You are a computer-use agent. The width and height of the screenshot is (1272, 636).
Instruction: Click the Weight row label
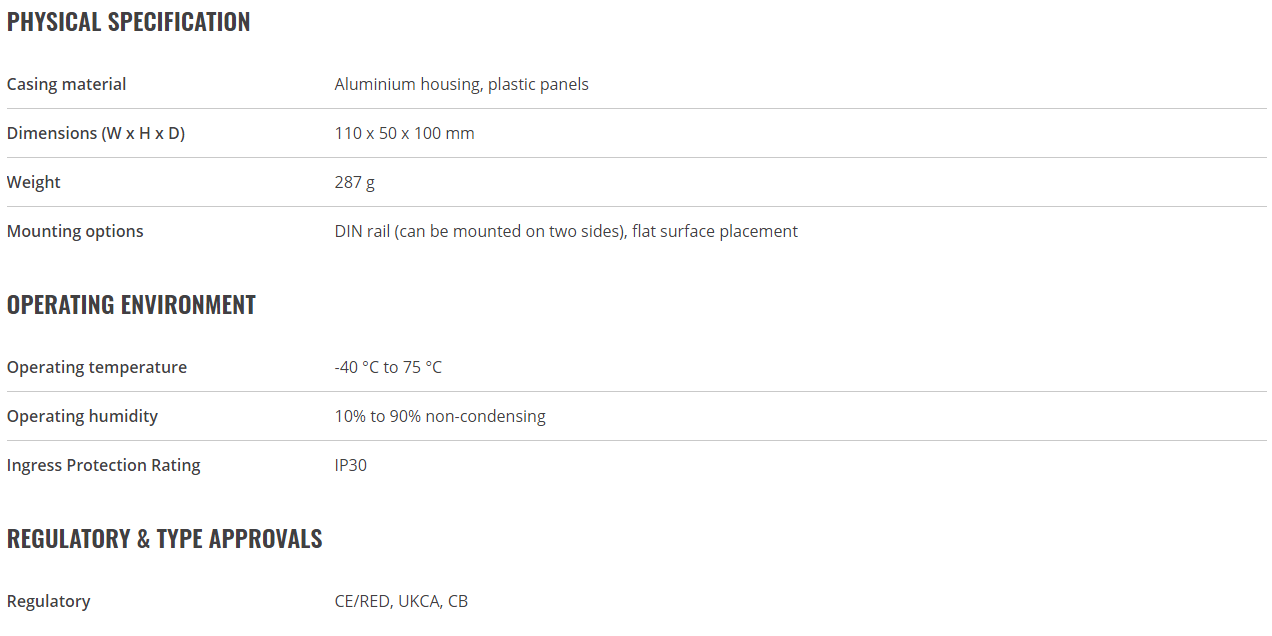click(33, 182)
